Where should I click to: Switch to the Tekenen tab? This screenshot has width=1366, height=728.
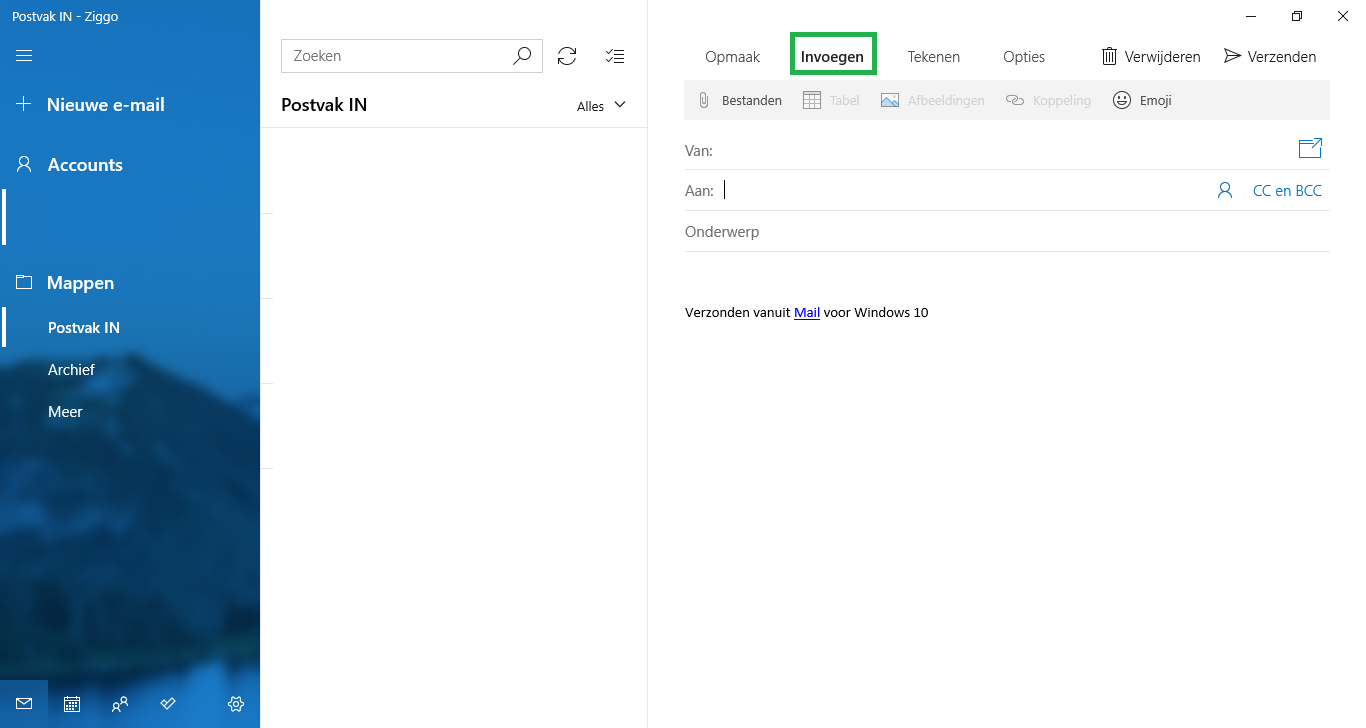(933, 57)
